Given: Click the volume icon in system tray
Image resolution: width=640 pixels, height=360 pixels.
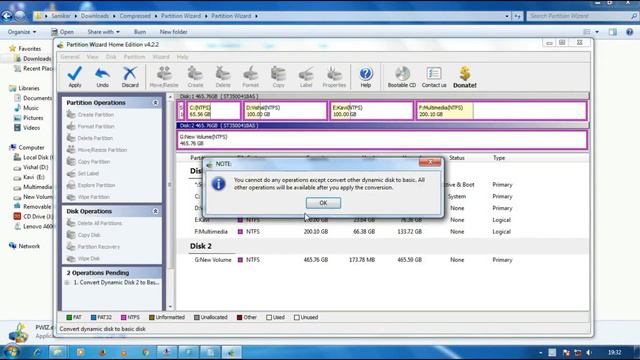Looking at the screenshot, I should click(589, 353).
